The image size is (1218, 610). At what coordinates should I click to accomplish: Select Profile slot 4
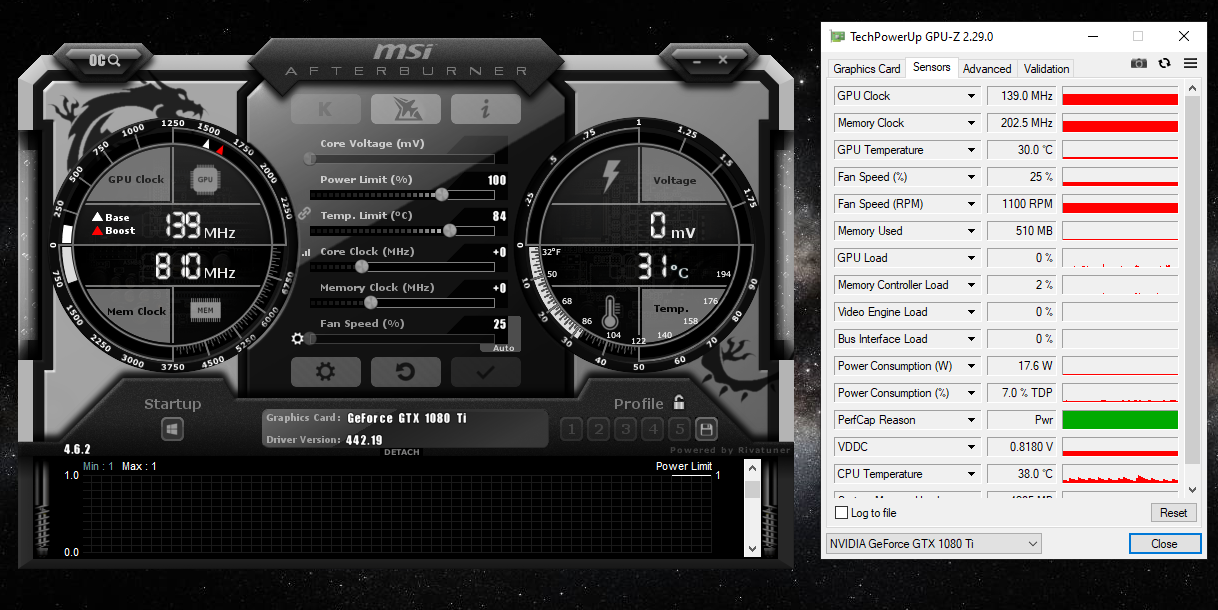point(652,429)
